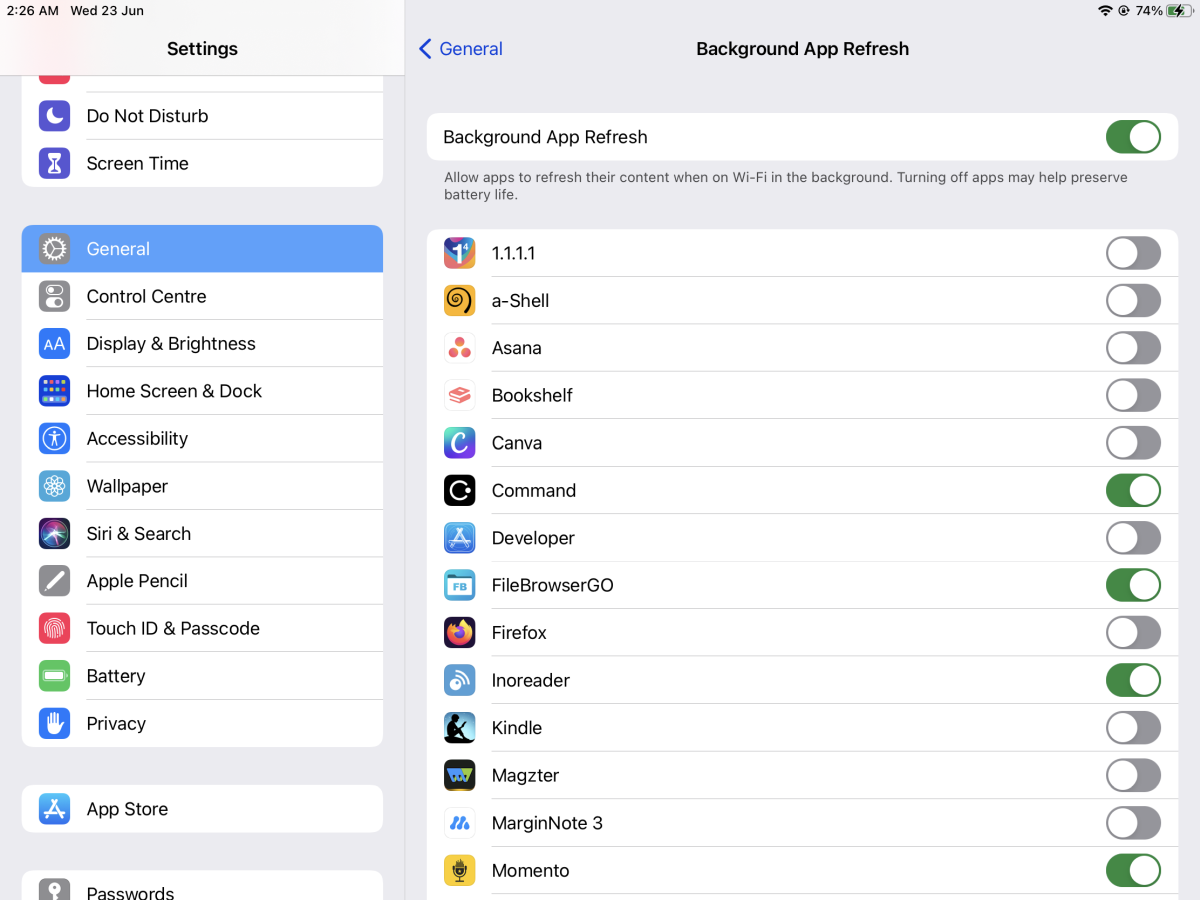This screenshot has height=900, width=1200.
Task: Tap the Command app icon
Action: click(x=460, y=490)
